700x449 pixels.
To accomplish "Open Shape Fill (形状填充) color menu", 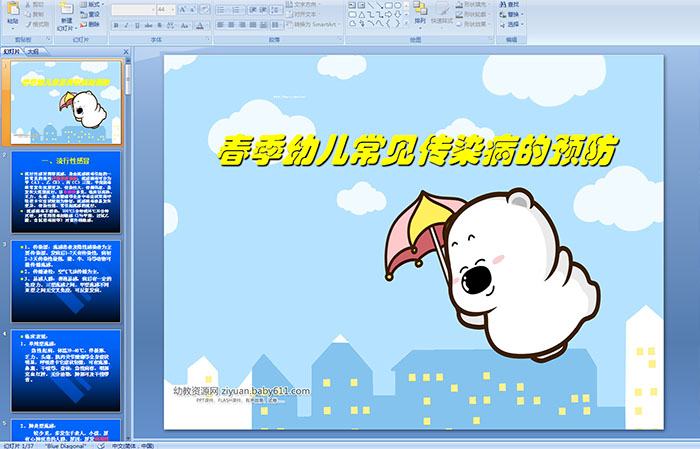I will pyautogui.click(x=472, y=4).
